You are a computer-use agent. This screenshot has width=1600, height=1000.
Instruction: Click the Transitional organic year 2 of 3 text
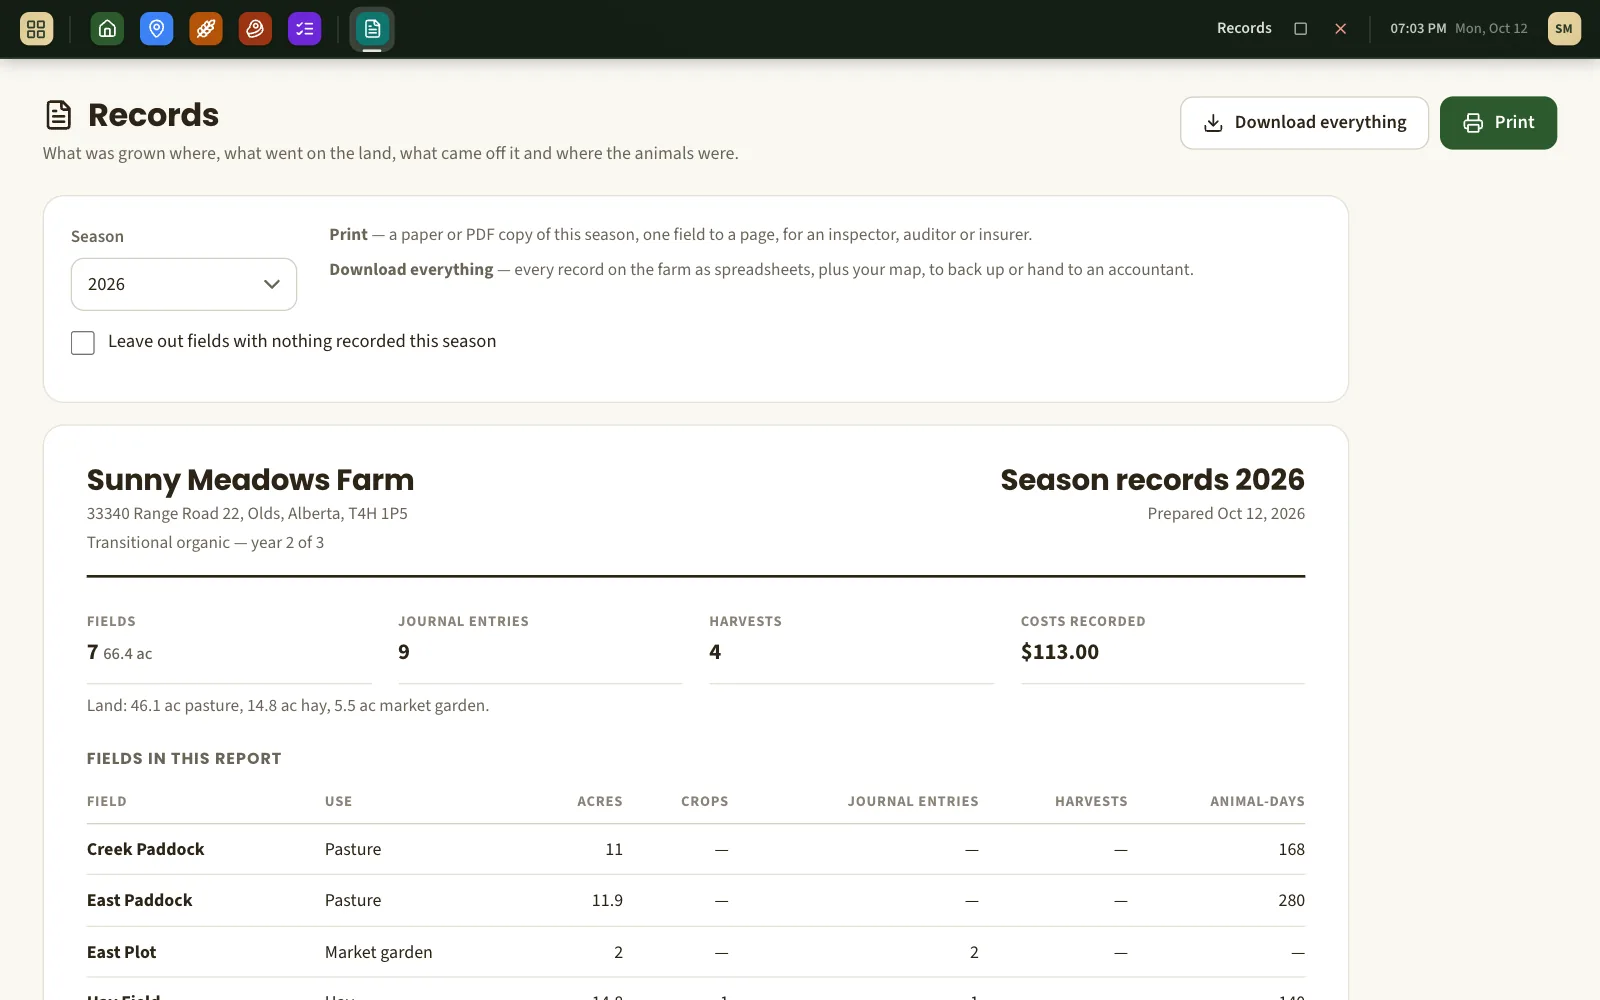pyautogui.click(x=205, y=542)
